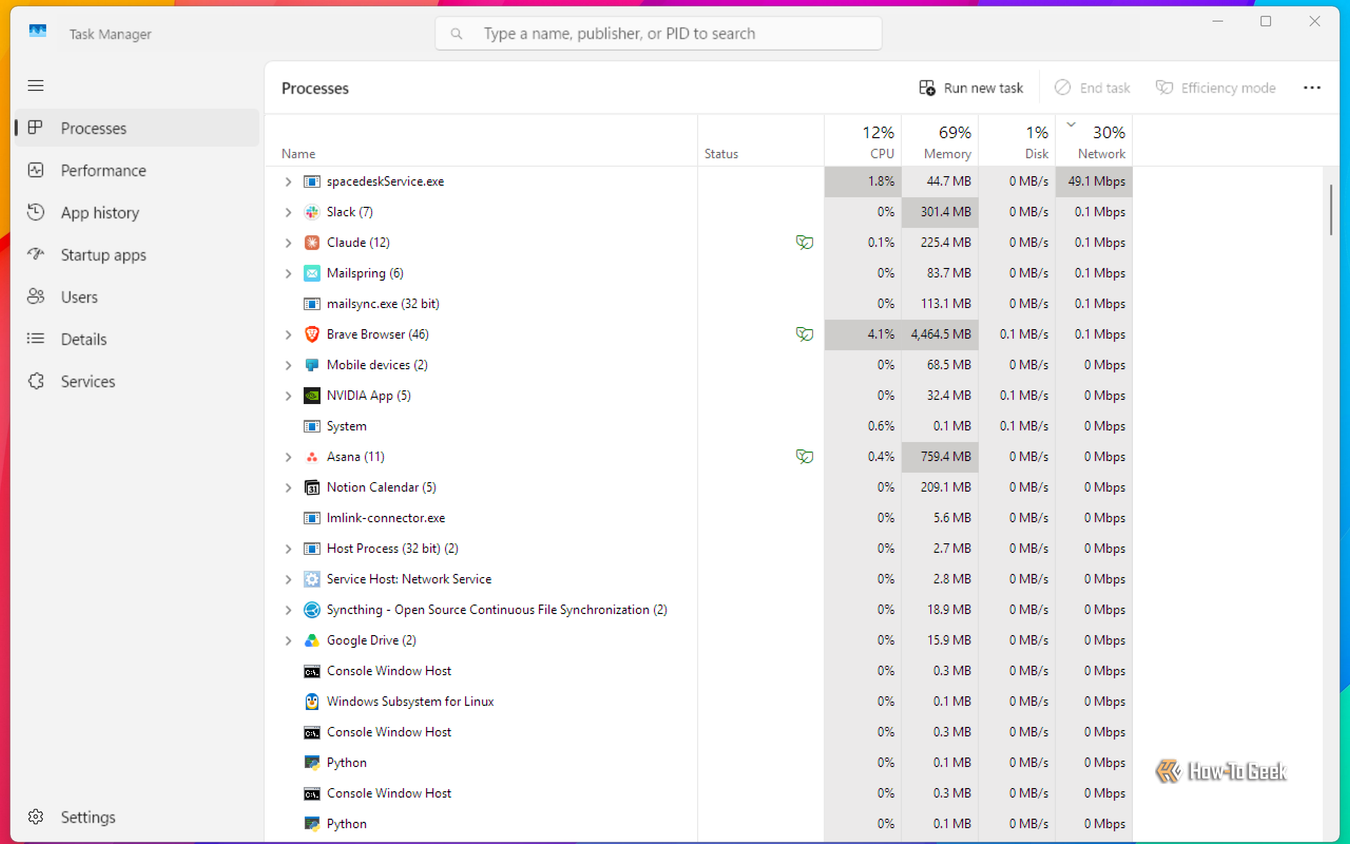The height and width of the screenshot is (844, 1350).
Task: Click the Syncthing process icon
Action: (x=312, y=610)
